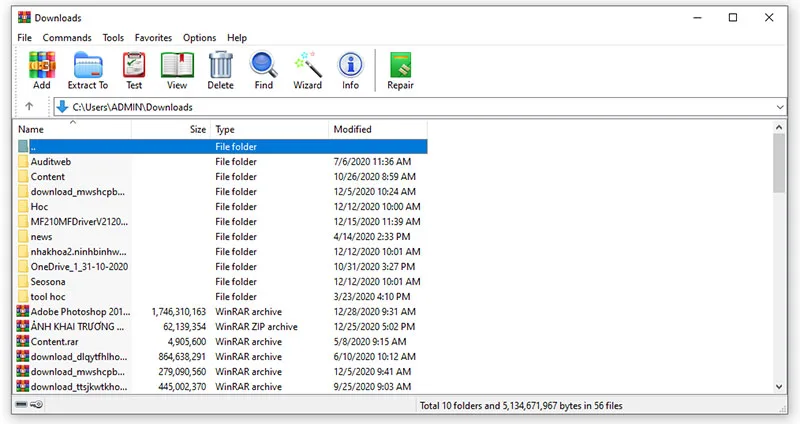This screenshot has width=800, height=424.
Task: Click the date 9/25/2020 9:03 AM
Action: [372, 387]
